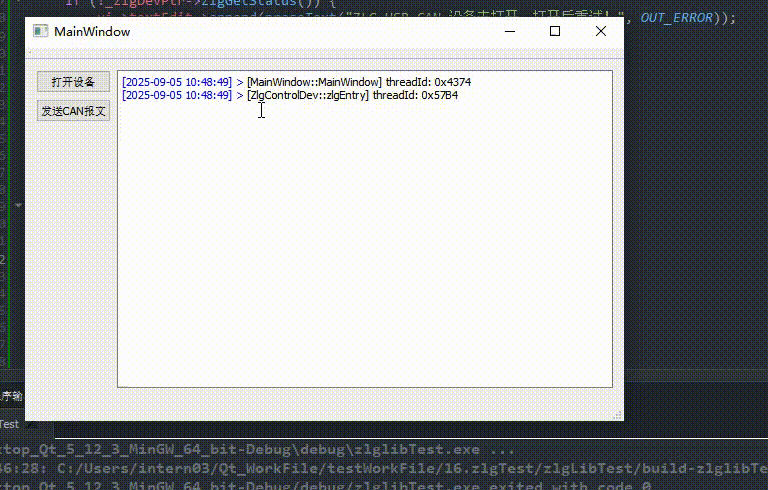This screenshot has height=490, width=768.
Task: Click the resize grip at window corner
Action: (618, 415)
